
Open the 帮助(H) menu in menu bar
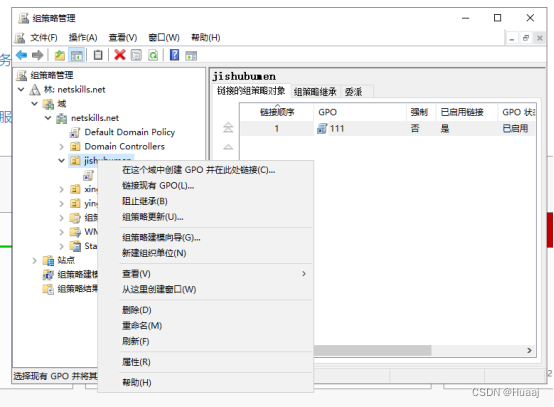(206, 37)
